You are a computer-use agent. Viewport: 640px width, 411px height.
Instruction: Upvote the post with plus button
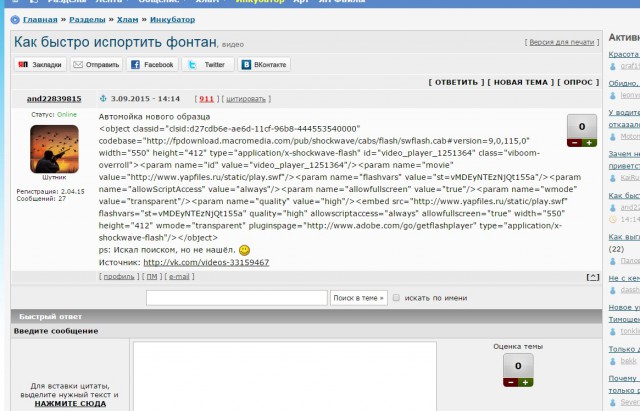[589, 143]
